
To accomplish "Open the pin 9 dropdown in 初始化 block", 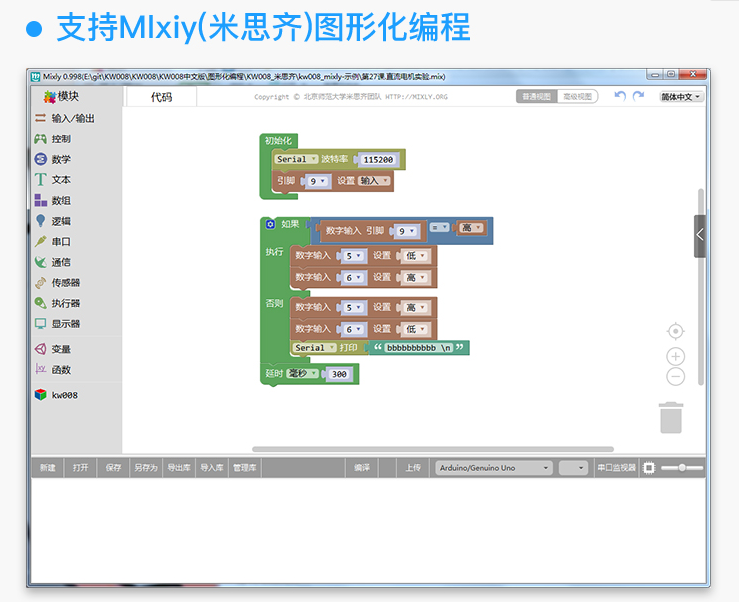I will [x=318, y=181].
